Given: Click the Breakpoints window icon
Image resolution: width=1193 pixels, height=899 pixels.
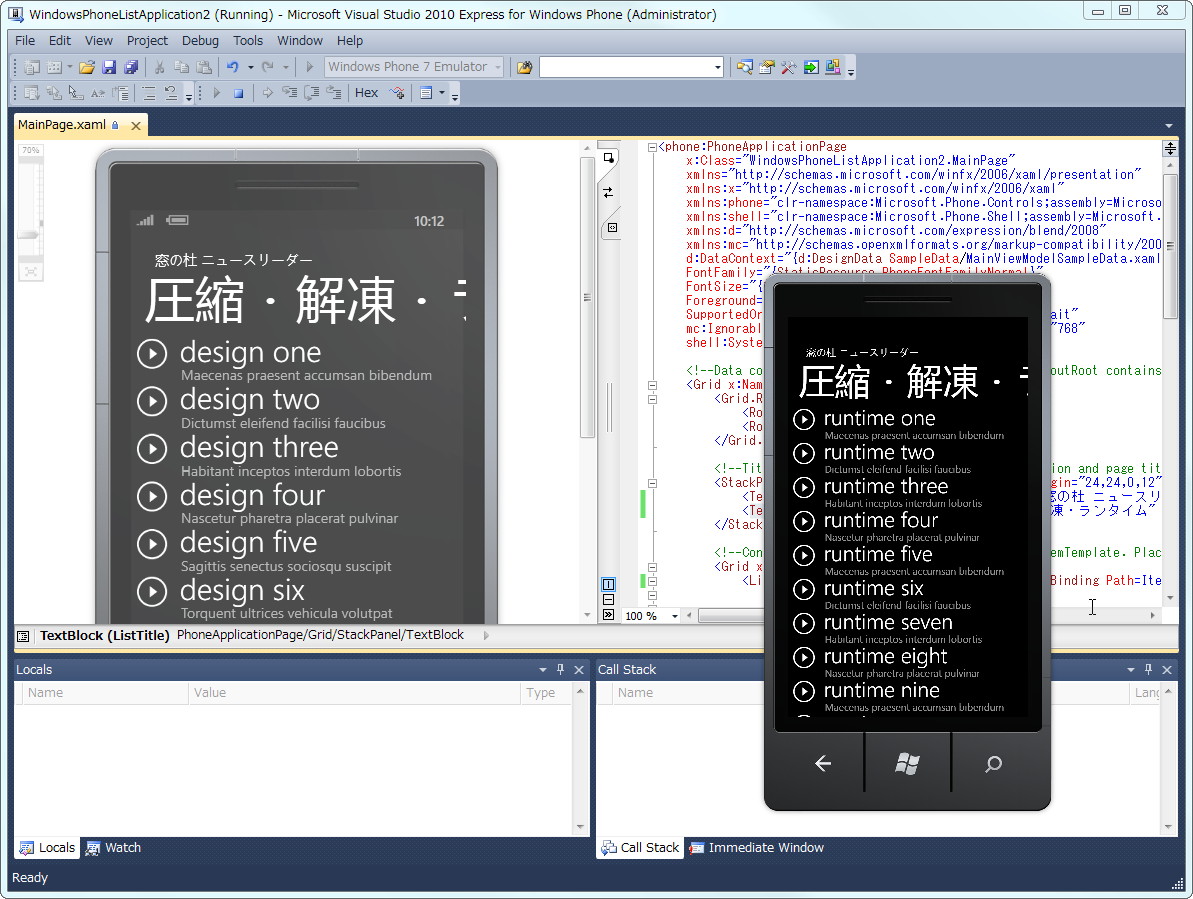Looking at the screenshot, I should pos(426,93).
